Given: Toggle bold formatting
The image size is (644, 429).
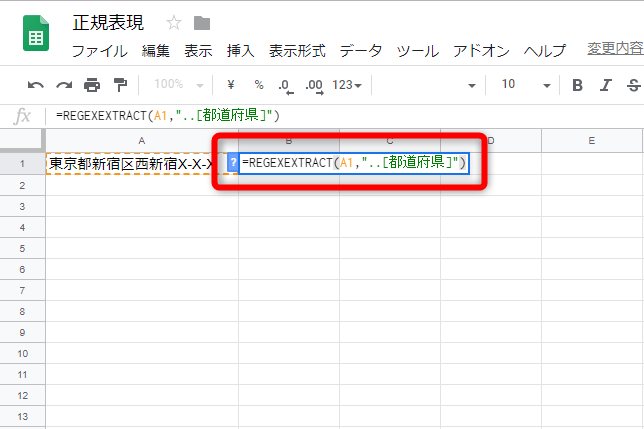Looking at the screenshot, I should coord(577,85).
